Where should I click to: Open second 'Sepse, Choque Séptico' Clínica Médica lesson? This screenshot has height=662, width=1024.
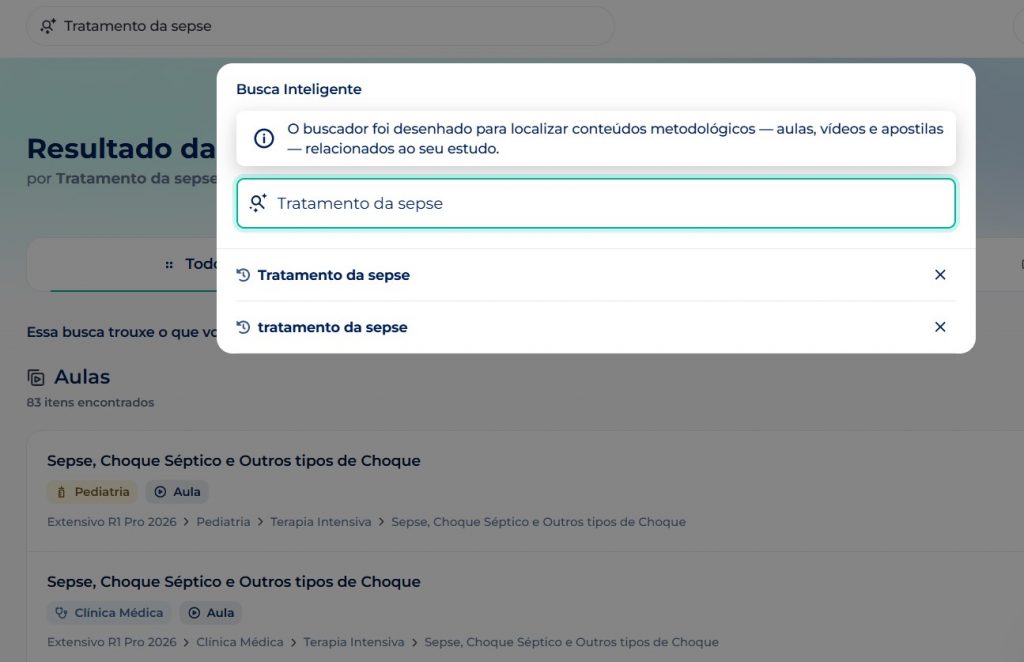(234, 582)
